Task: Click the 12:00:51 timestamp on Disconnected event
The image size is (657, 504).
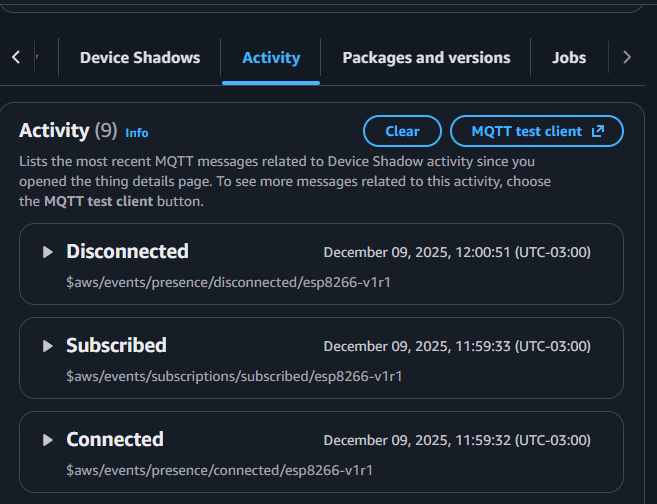Action: (457, 252)
